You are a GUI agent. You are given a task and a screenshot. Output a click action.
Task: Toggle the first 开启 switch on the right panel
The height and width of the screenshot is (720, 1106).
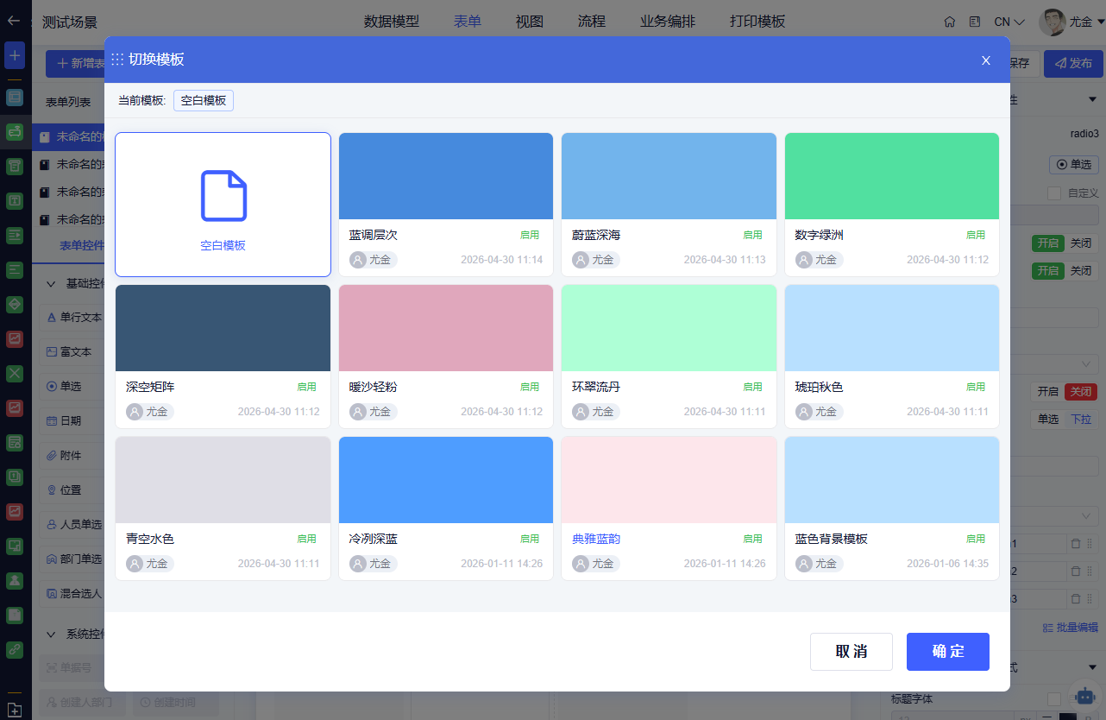[x=1048, y=243]
